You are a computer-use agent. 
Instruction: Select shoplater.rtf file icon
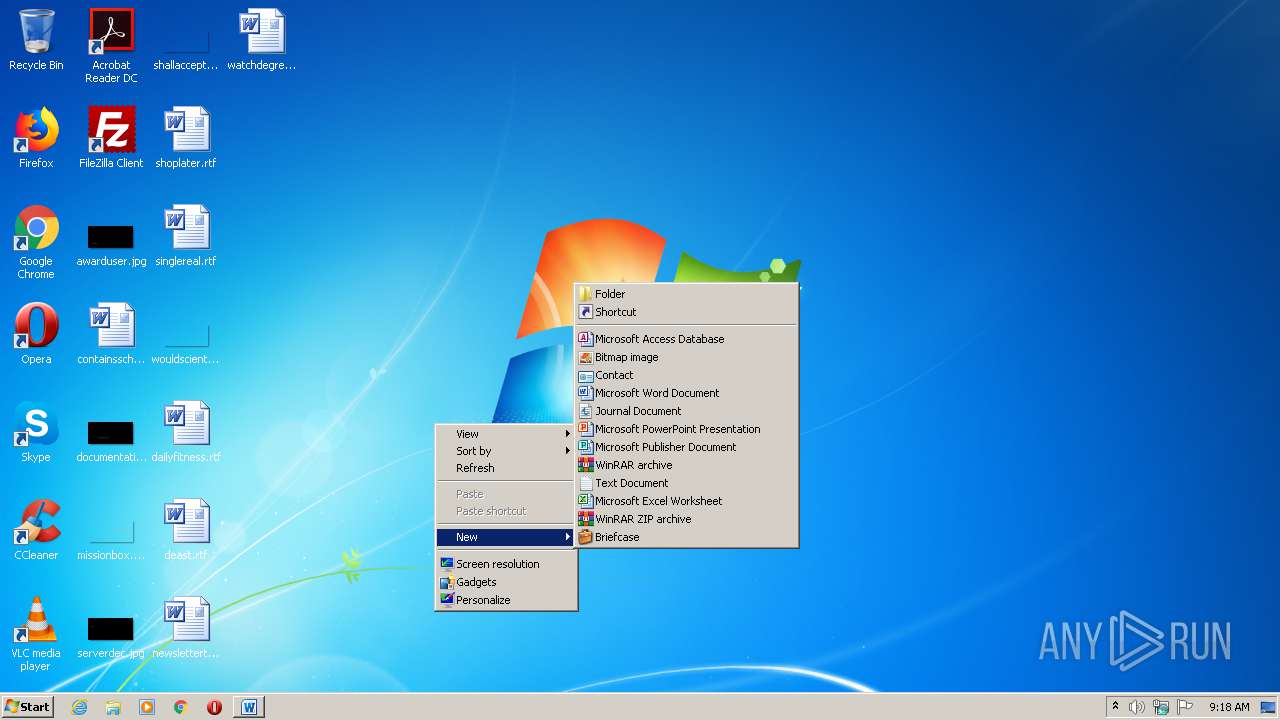[x=186, y=138]
